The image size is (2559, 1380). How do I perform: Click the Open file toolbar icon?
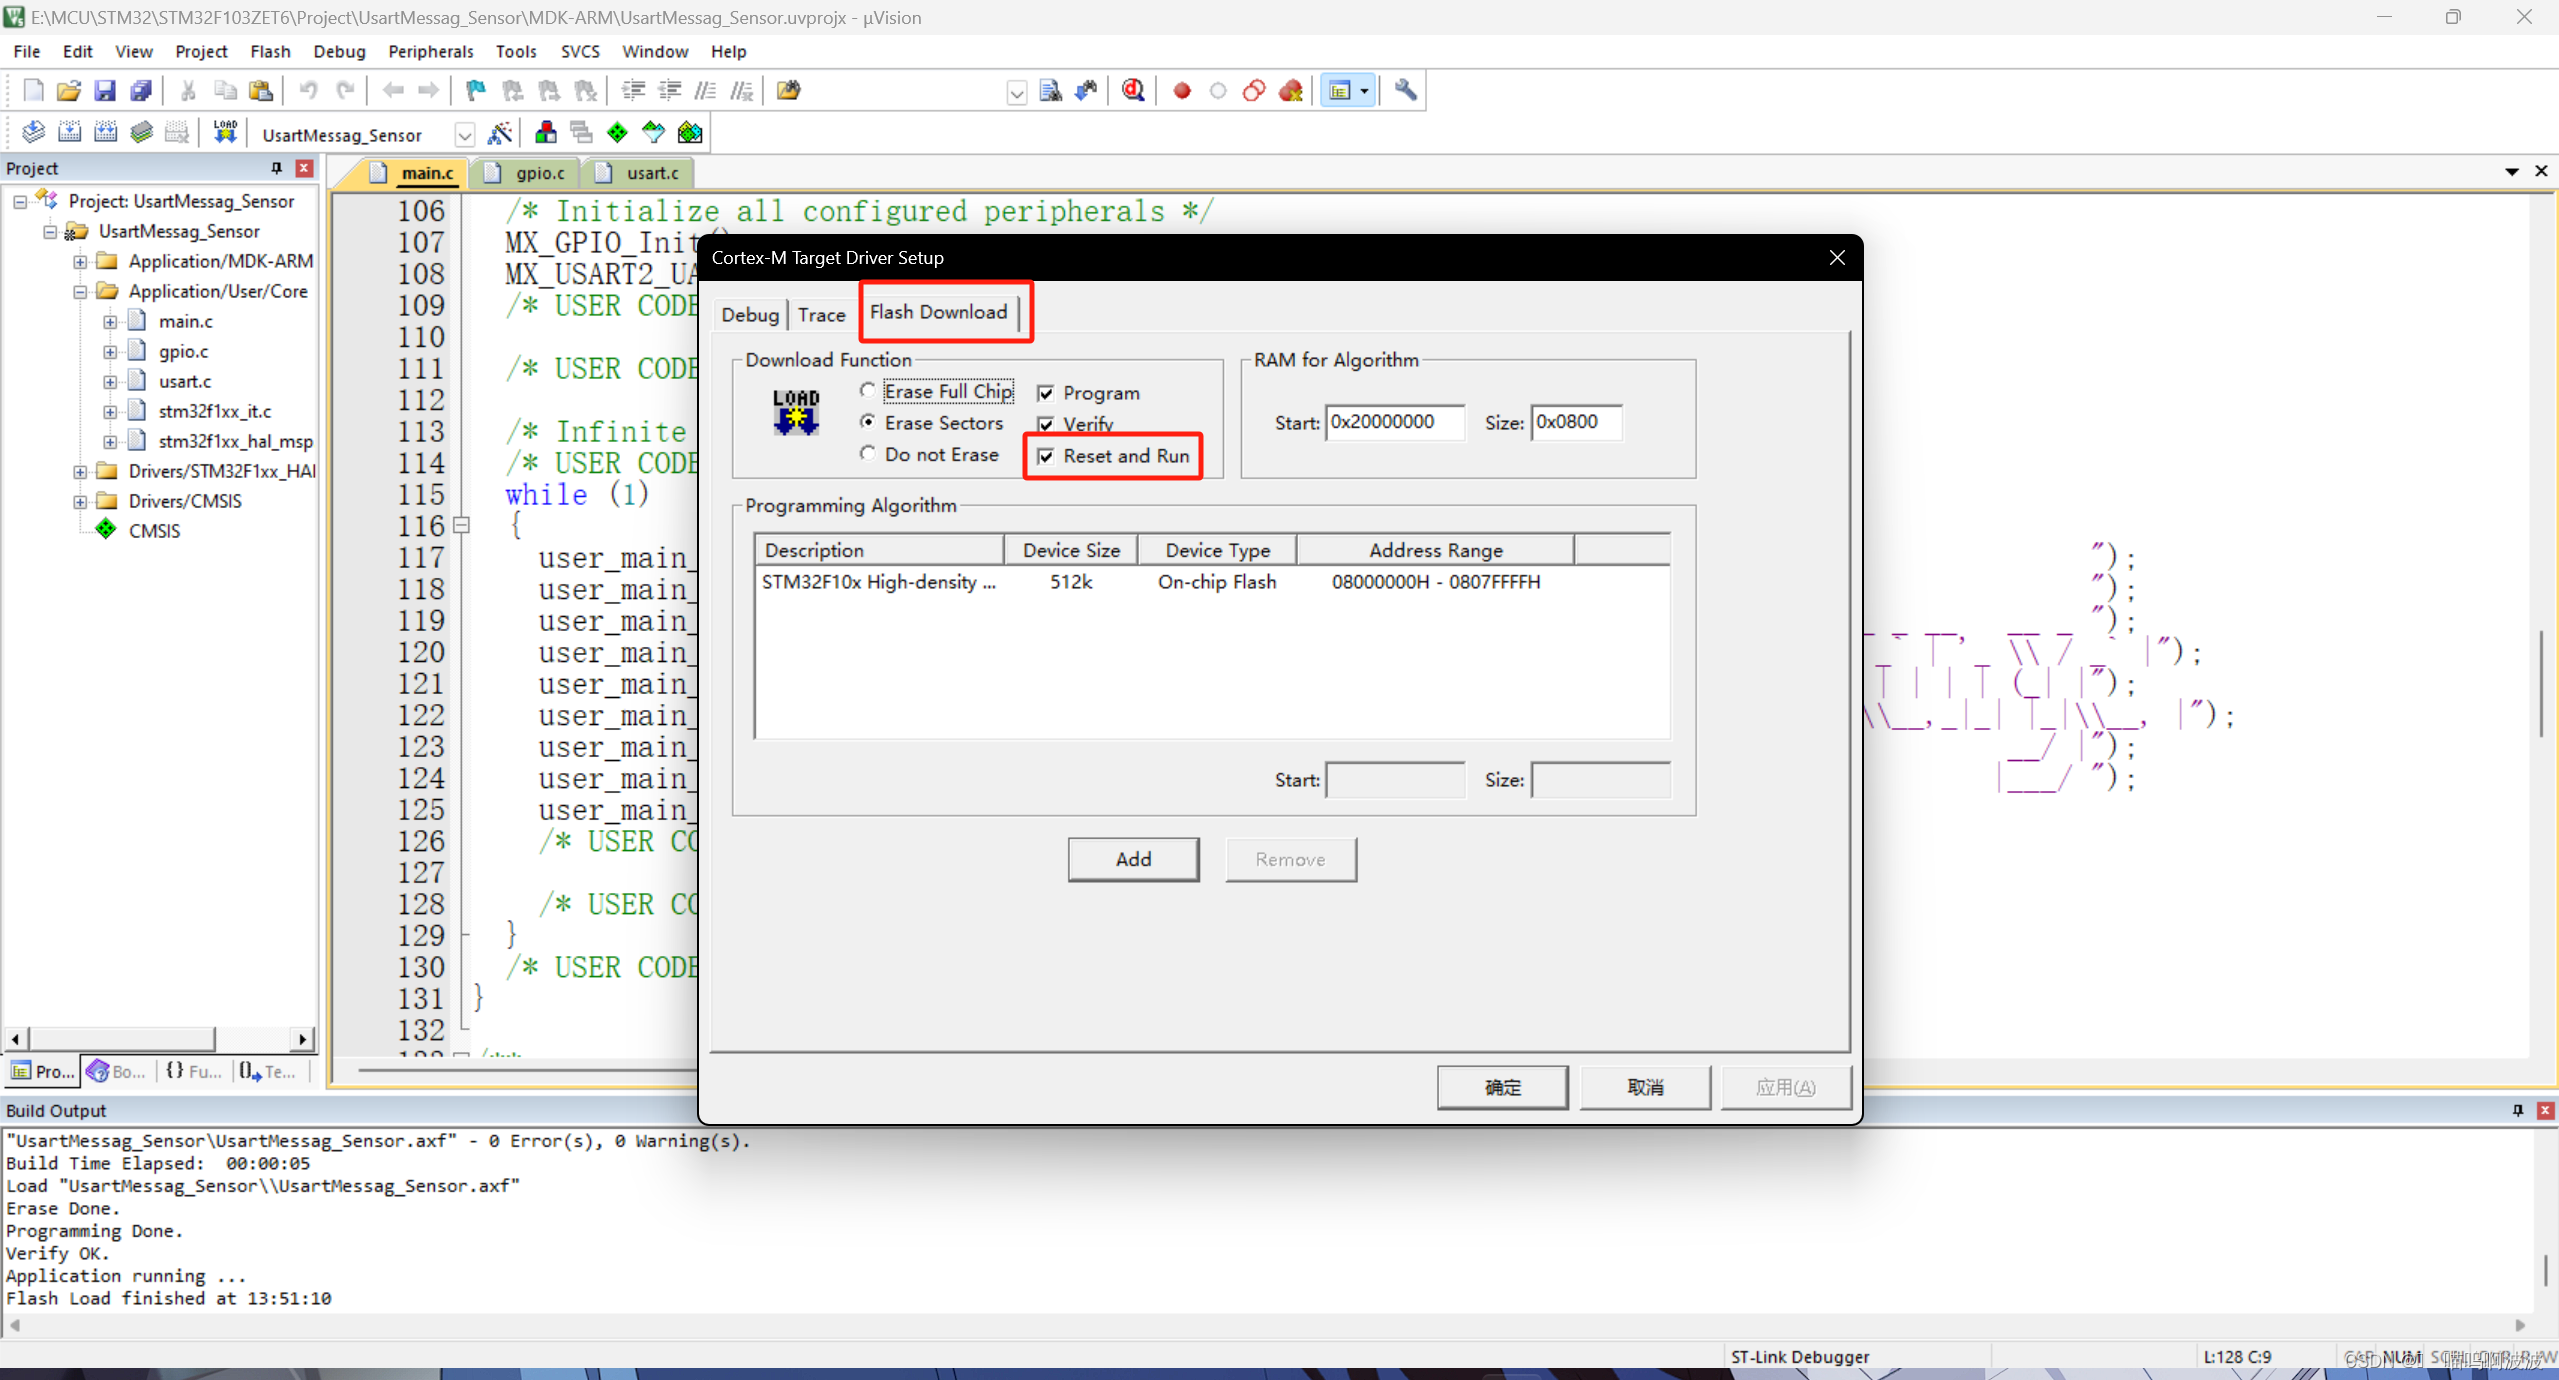coord(68,91)
